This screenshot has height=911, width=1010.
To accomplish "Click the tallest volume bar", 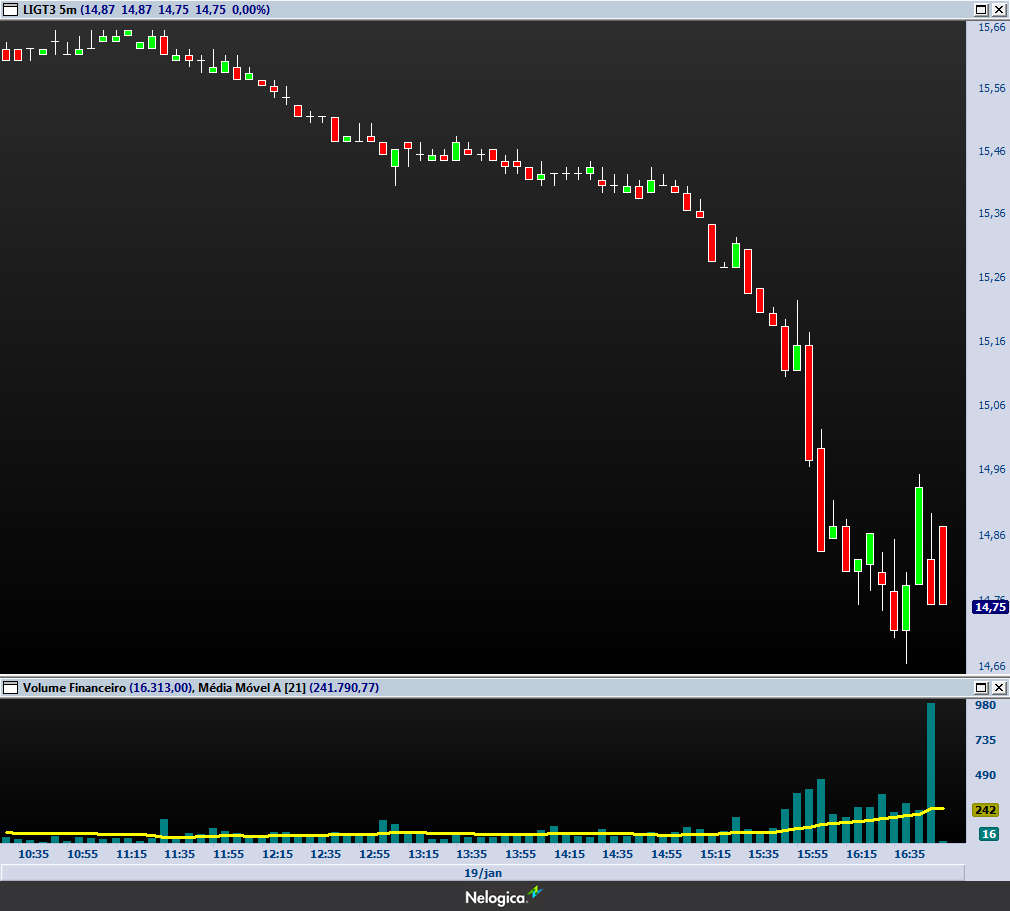I will point(931,770).
